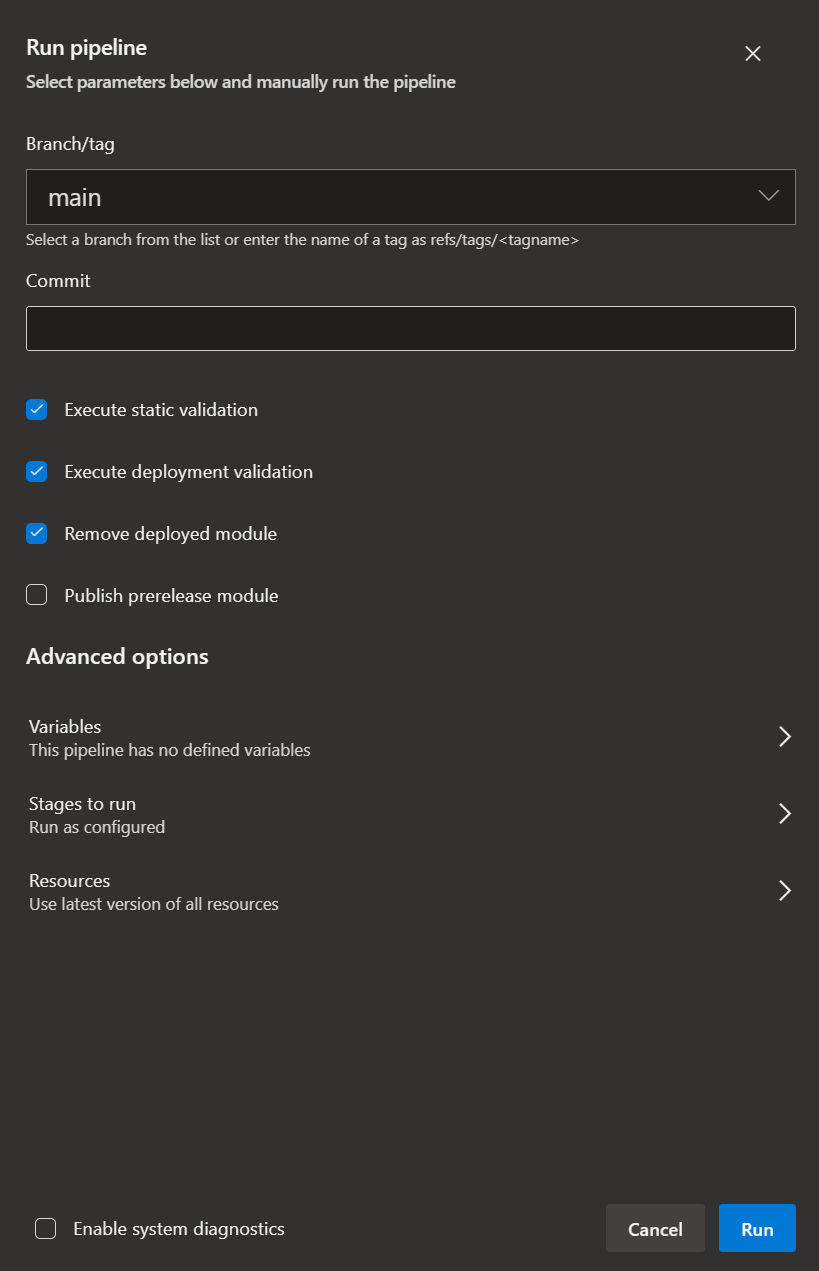This screenshot has height=1271, width=819.
Task: Click the chevron arrow in Branch/tag field
Action: [x=768, y=196]
